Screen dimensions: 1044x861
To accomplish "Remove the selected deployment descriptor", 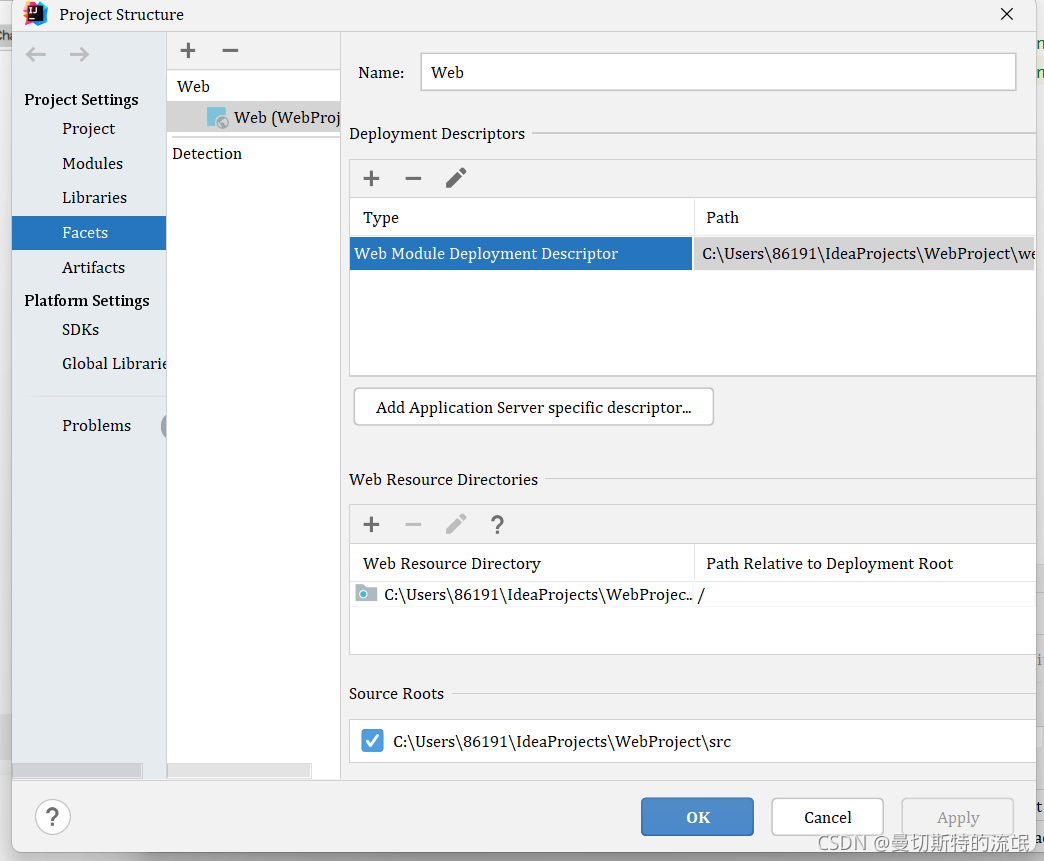I will [x=413, y=178].
